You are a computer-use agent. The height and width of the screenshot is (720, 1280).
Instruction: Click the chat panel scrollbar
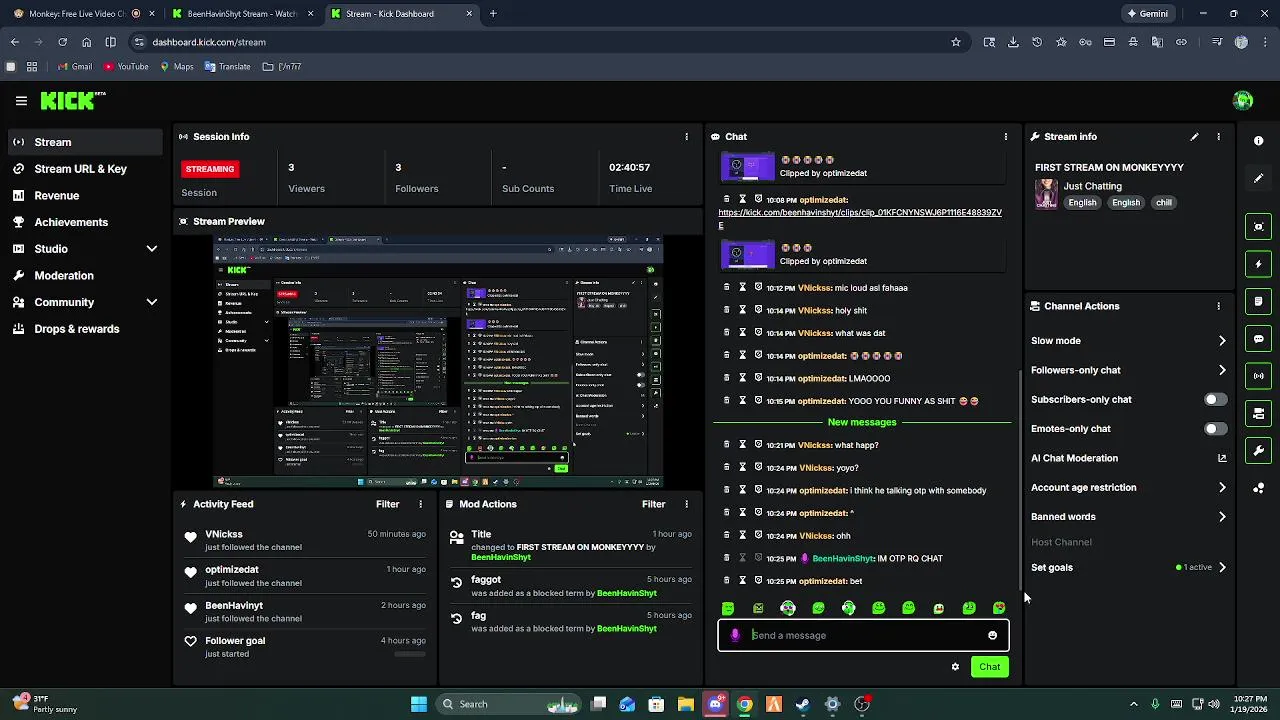click(x=1020, y=480)
